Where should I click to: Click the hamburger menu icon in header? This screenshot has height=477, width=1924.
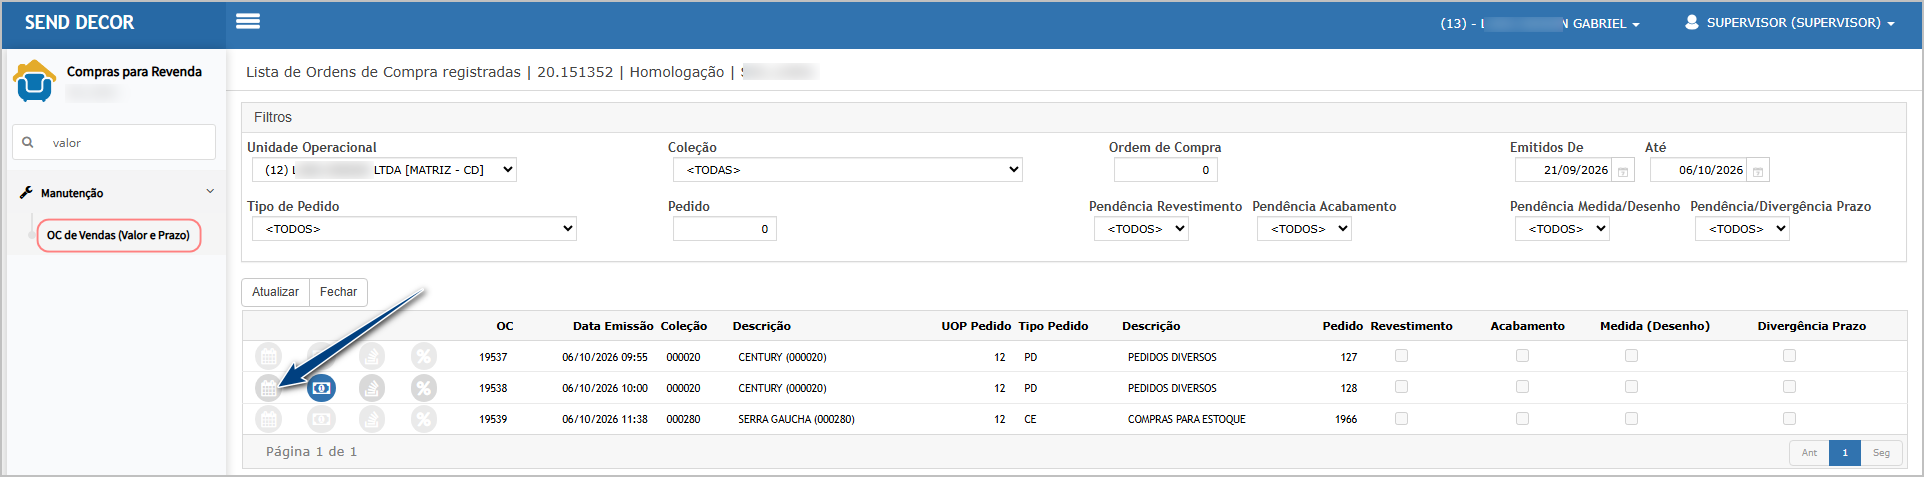248,21
